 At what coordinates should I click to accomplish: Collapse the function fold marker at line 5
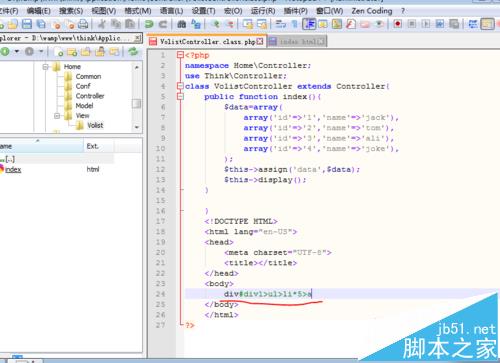coord(180,97)
